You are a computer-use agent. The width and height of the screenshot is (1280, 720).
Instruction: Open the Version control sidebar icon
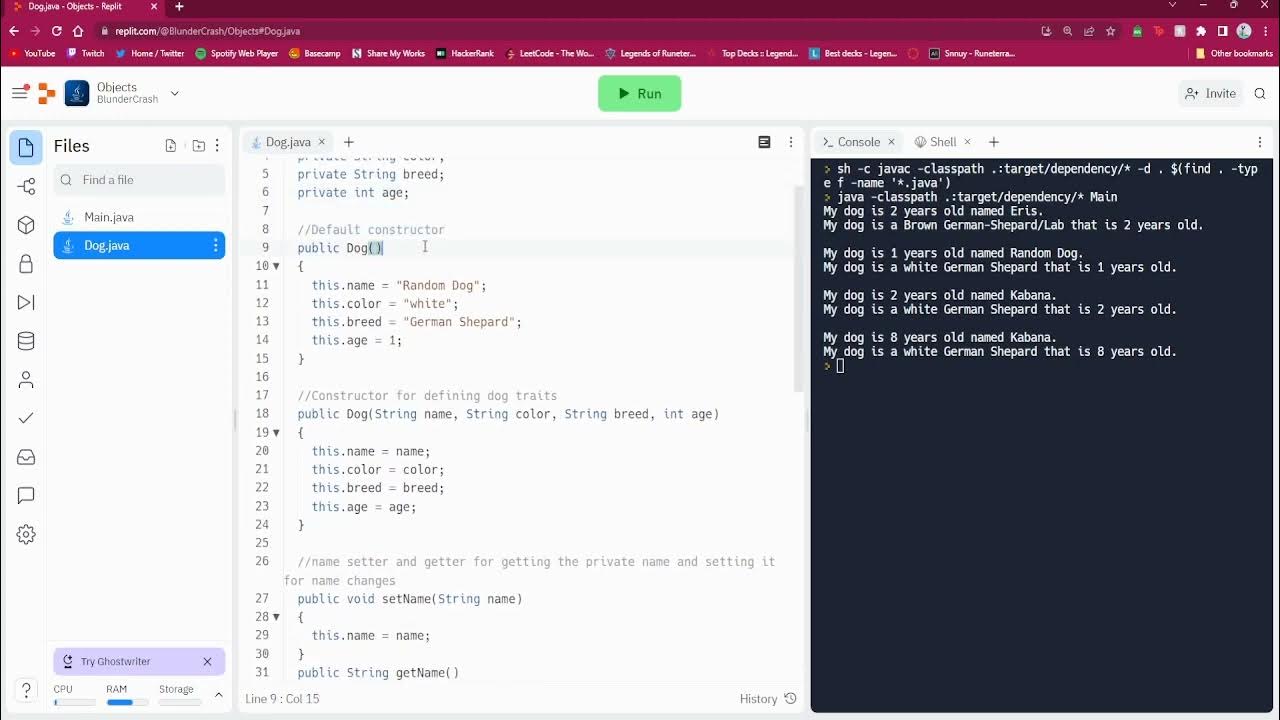point(26,186)
